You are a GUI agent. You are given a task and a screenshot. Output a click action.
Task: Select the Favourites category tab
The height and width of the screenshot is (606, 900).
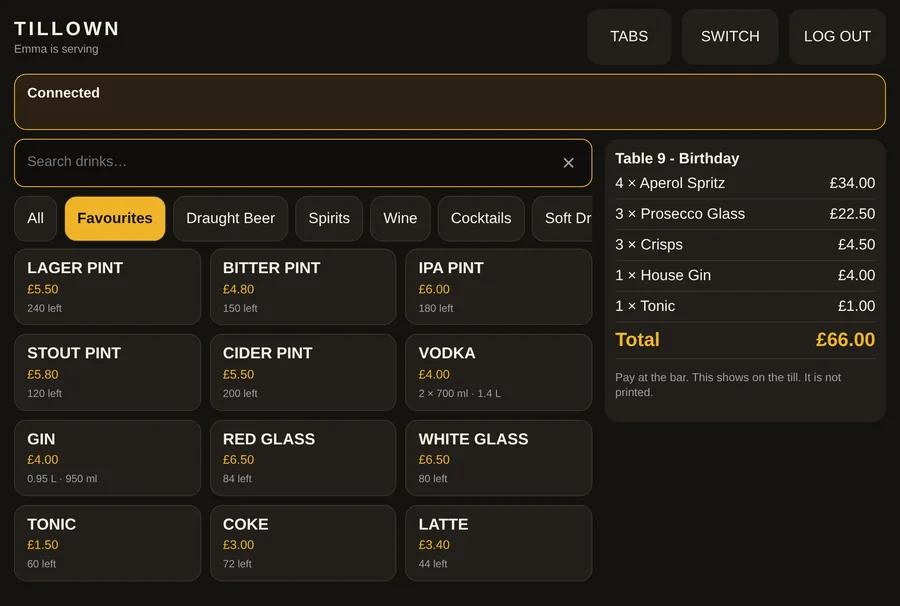(x=115, y=219)
